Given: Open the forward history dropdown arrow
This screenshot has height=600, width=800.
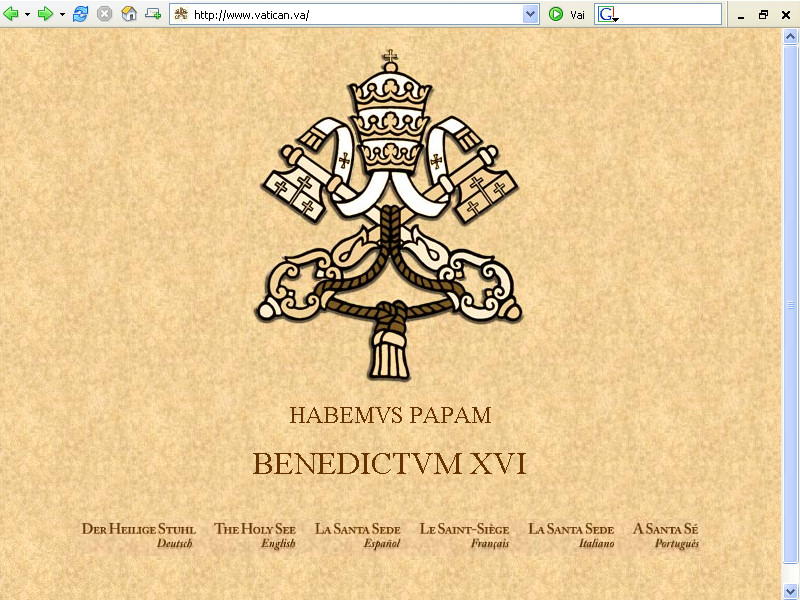Looking at the screenshot, I should [62, 14].
